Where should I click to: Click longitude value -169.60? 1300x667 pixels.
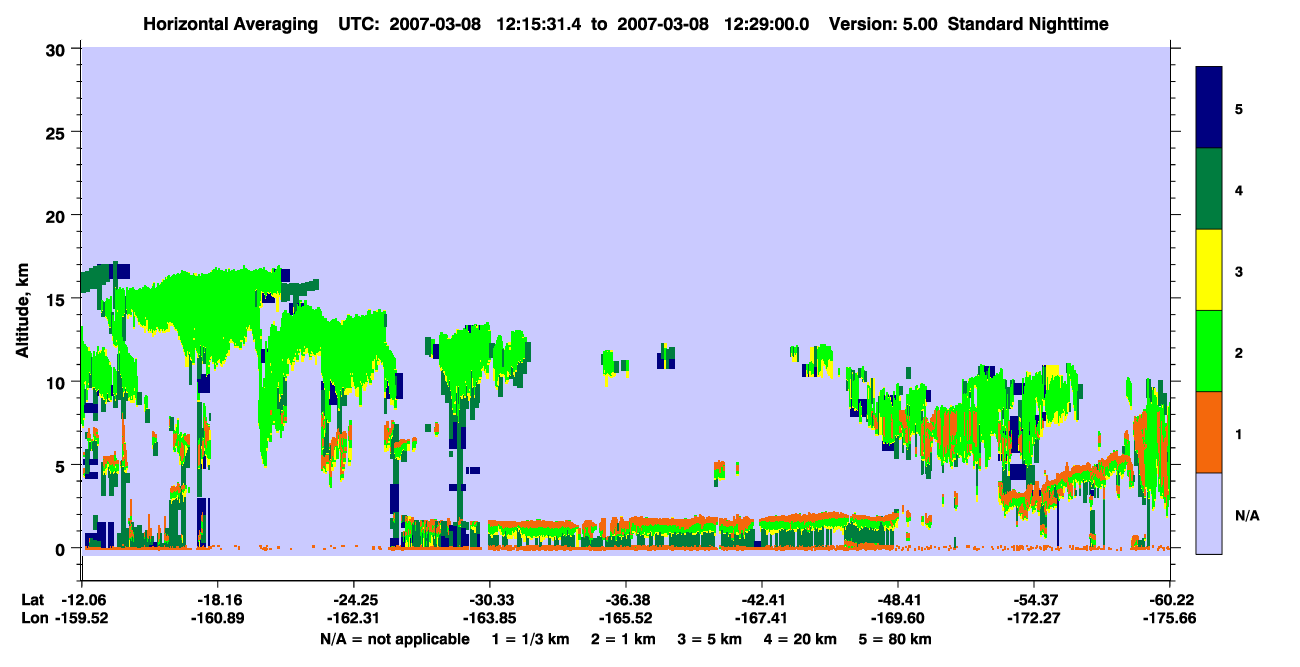click(897, 618)
